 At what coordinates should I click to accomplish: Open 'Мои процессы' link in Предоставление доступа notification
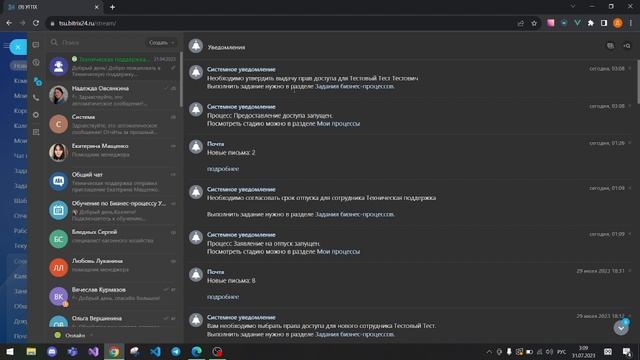338,123
